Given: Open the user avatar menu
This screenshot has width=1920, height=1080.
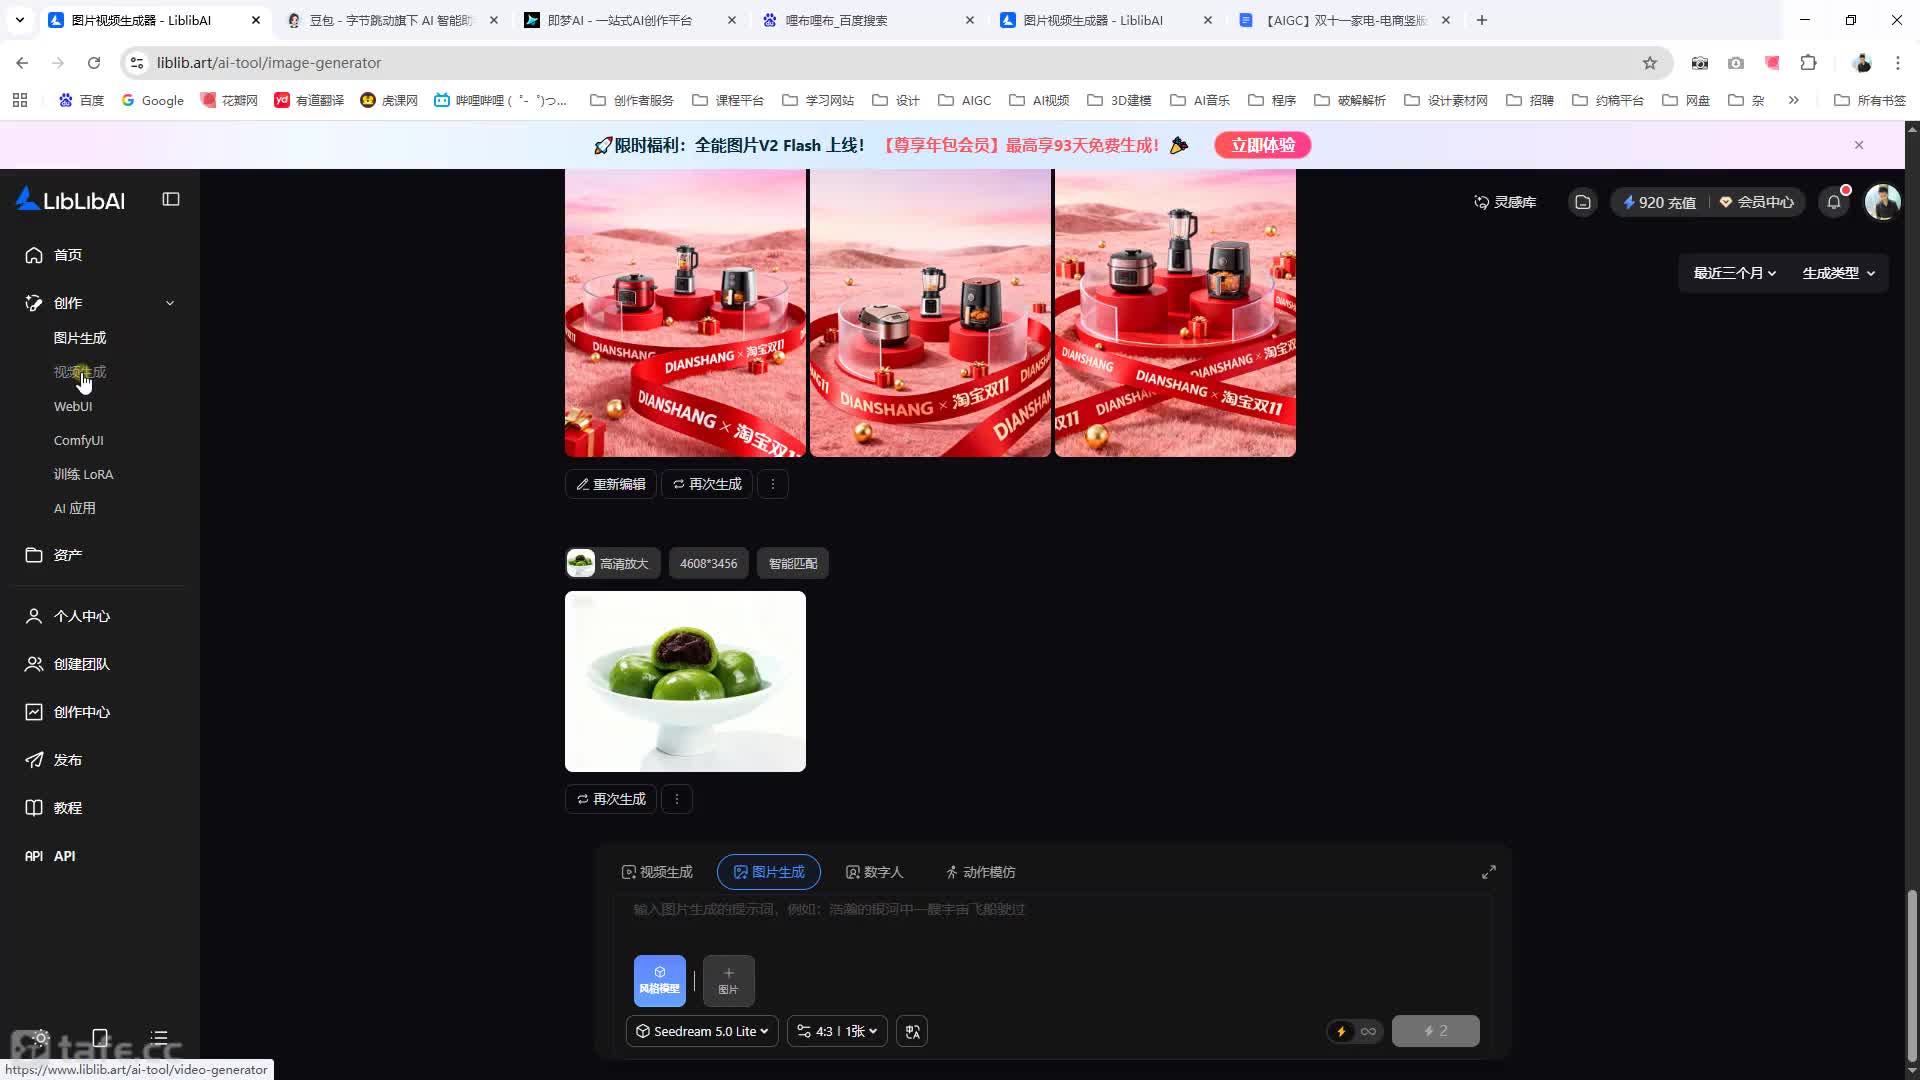Looking at the screenshot, I should (1883, 202).
